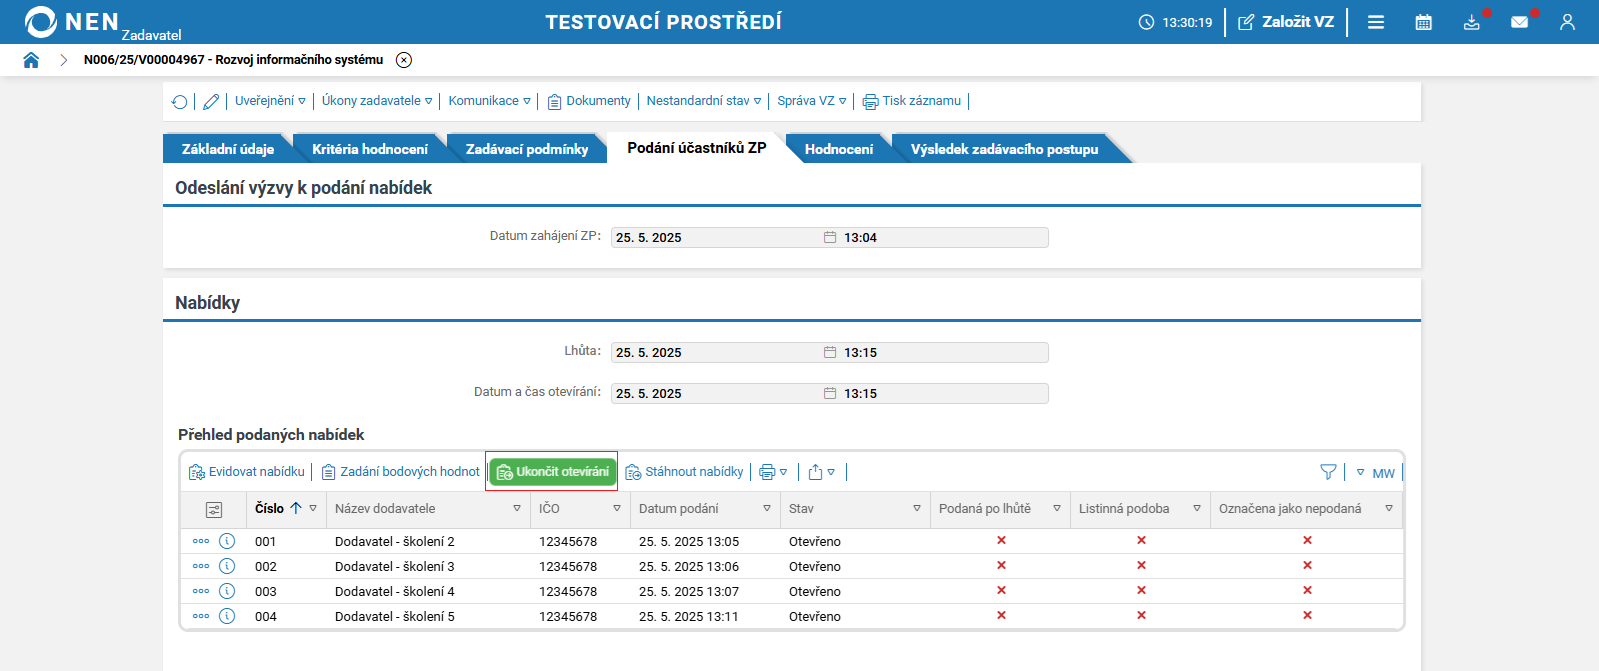The image size is (1599, 671).
Task: Switch to the Kritéria hodnocení tab
Action: (370, 149)
